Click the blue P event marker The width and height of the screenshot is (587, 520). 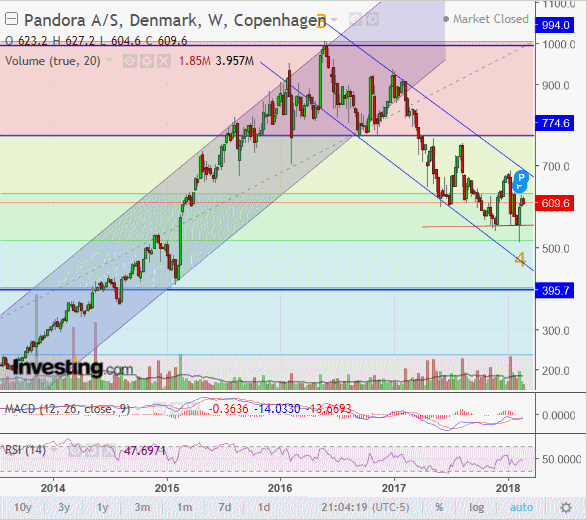[521, 177]
